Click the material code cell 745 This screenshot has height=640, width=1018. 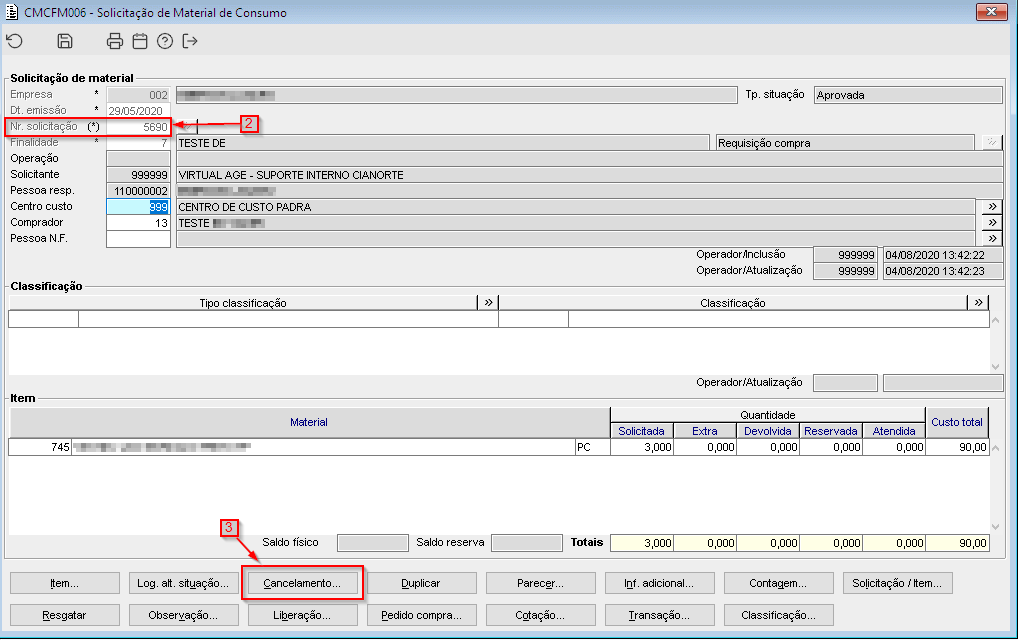coord(40,447)
